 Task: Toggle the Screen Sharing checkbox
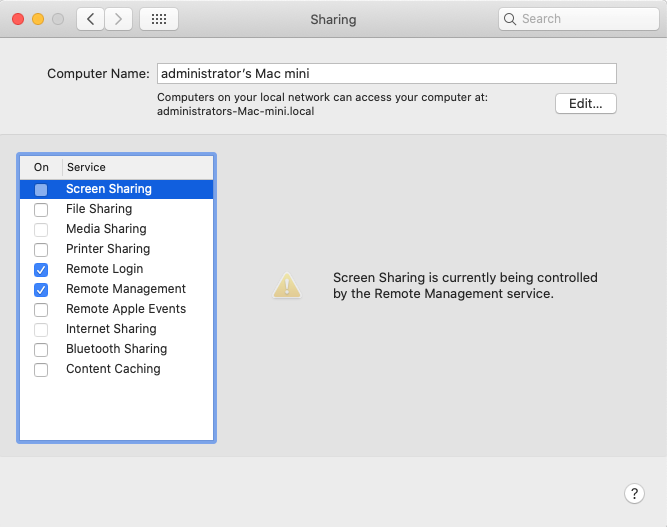click(41, 189)
